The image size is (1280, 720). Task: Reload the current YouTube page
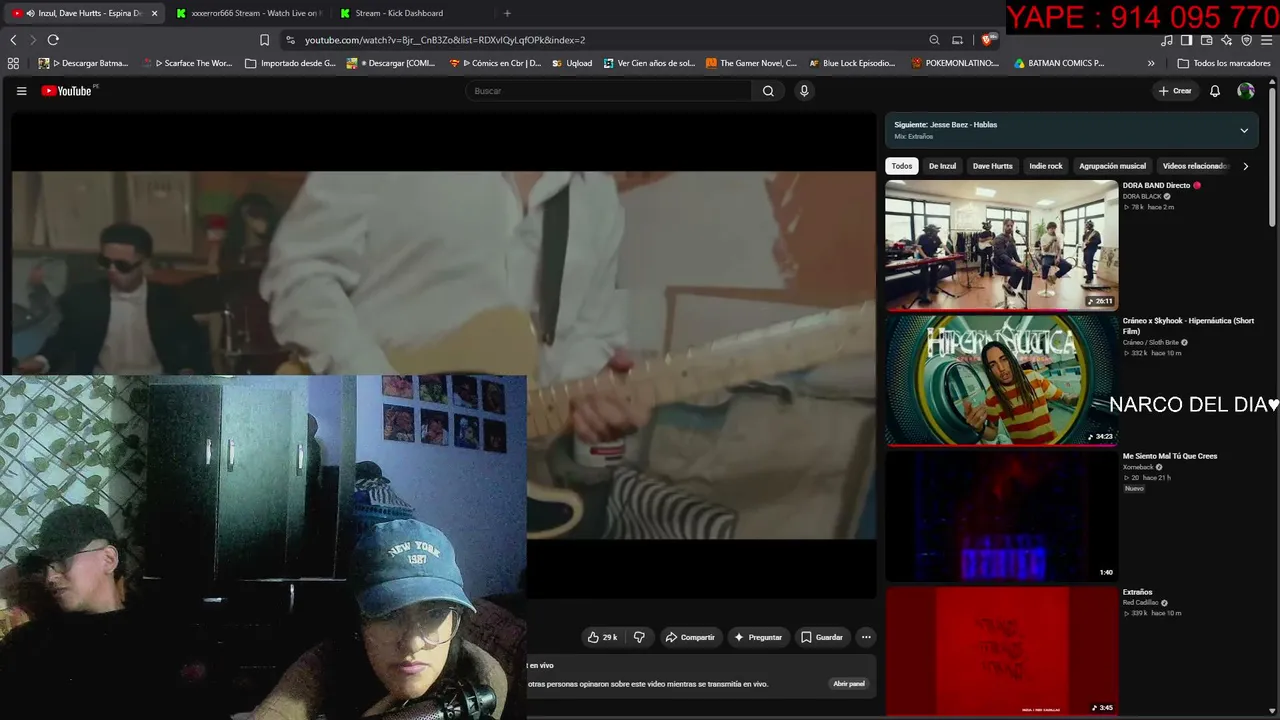click(53, 40)
